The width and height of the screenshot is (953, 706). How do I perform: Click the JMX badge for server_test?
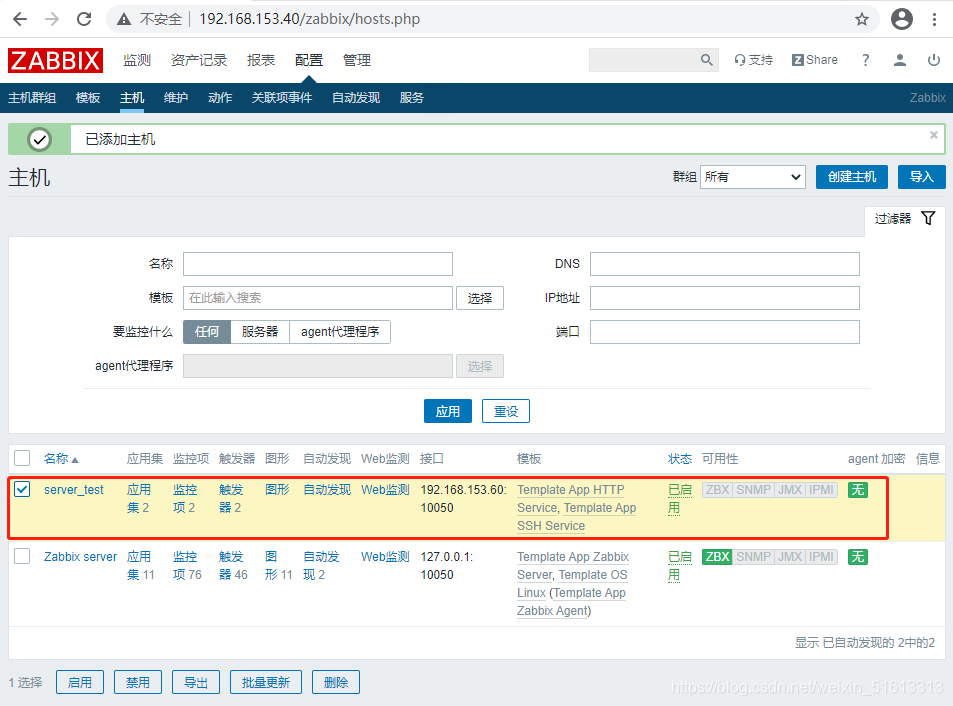click(790, 490)
